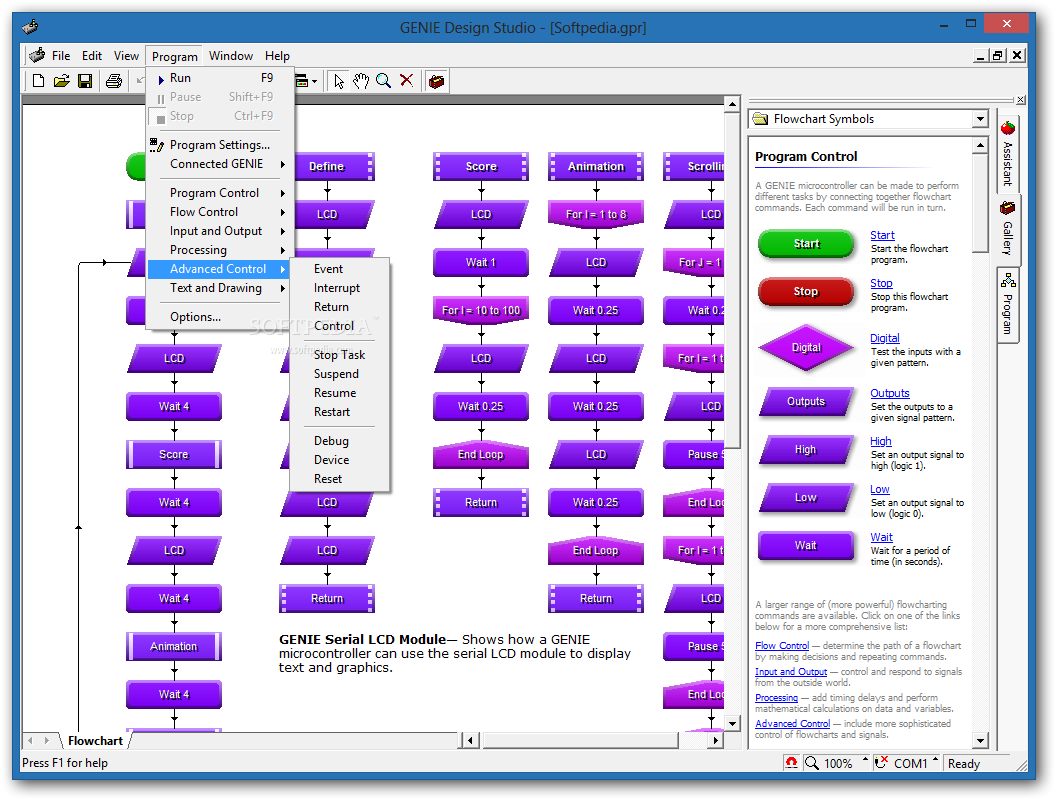Click the Score define block in flowchart
Screen dimensions: 1056x800
pyautogui.click(x=481, y=166)
